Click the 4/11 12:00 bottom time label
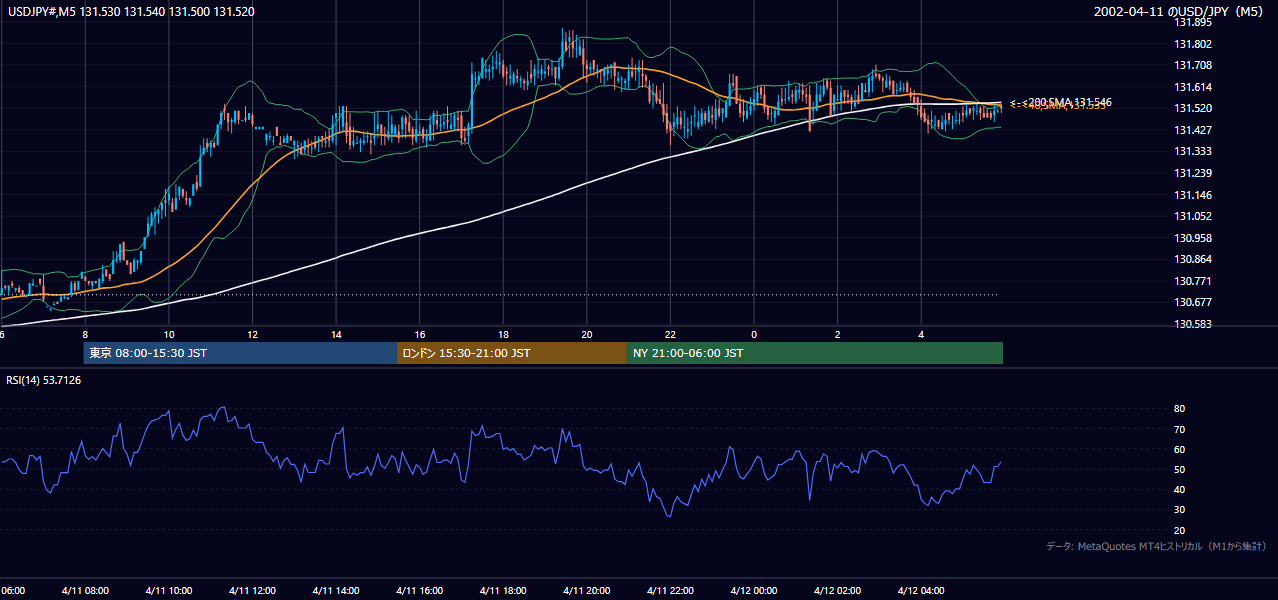 coord(252,591)
